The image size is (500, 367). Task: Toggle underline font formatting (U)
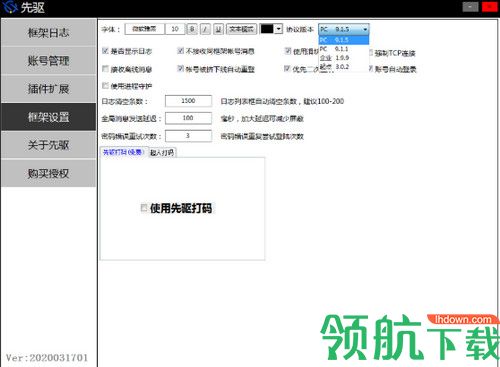point(218,29)
